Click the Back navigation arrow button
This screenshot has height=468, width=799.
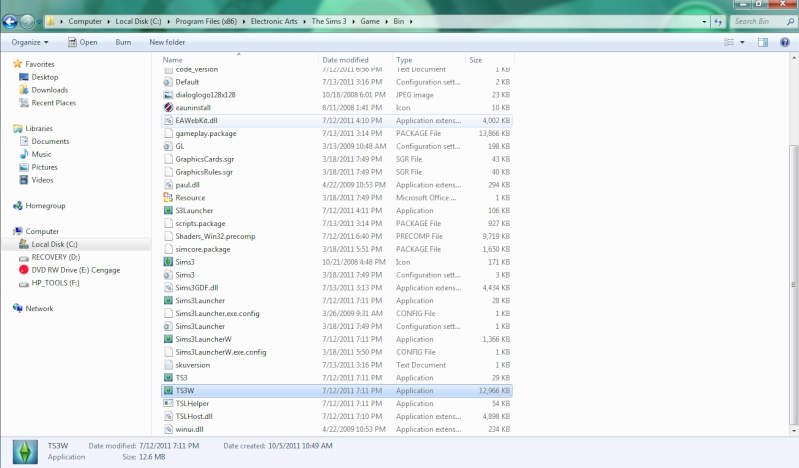tap(10, 21)
